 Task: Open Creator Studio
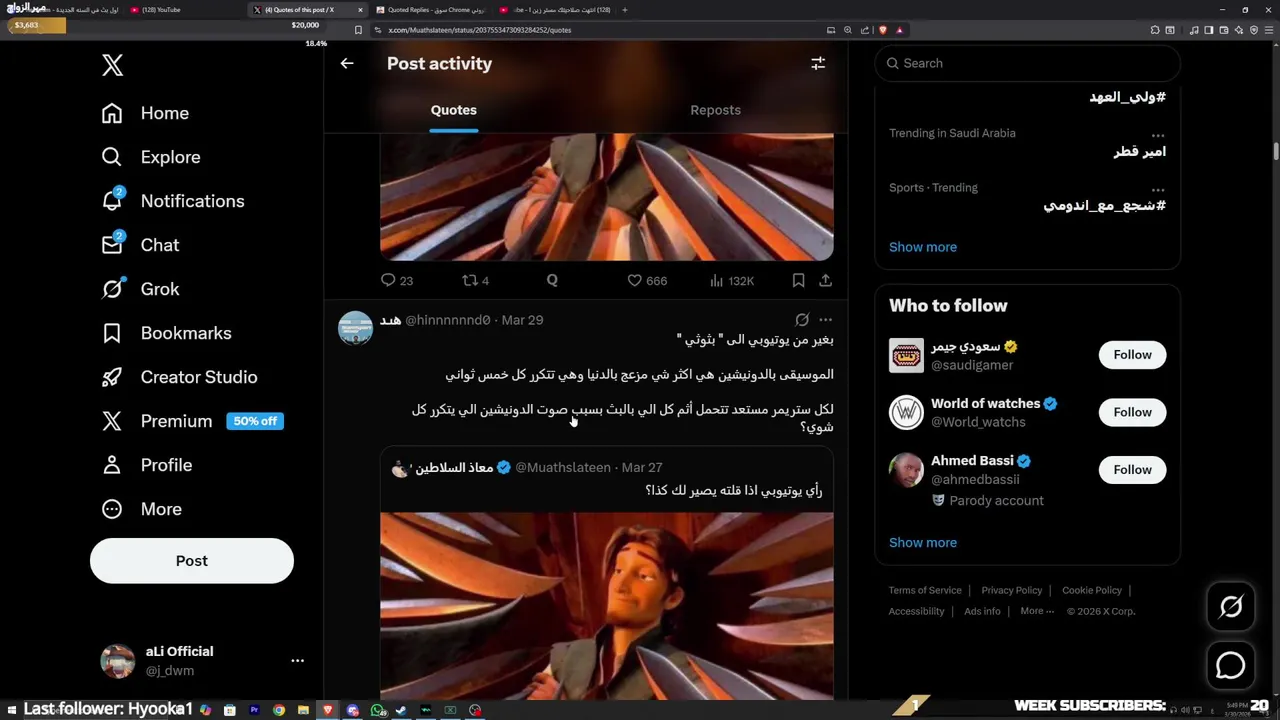tap(179, 377)
